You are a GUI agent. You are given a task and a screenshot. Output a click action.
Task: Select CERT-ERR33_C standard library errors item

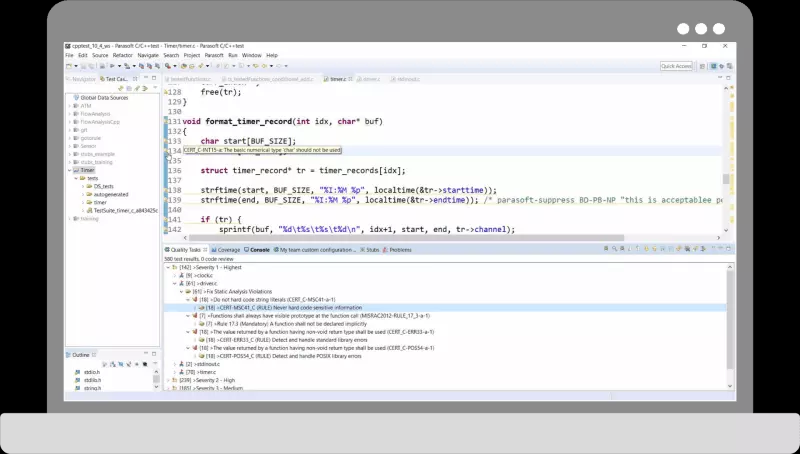(286, 340)
